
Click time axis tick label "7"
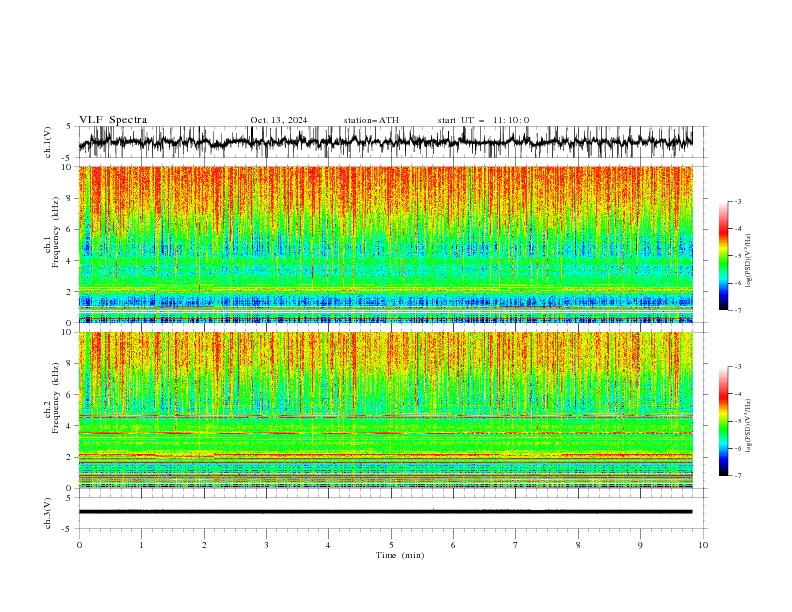(516, 545)
